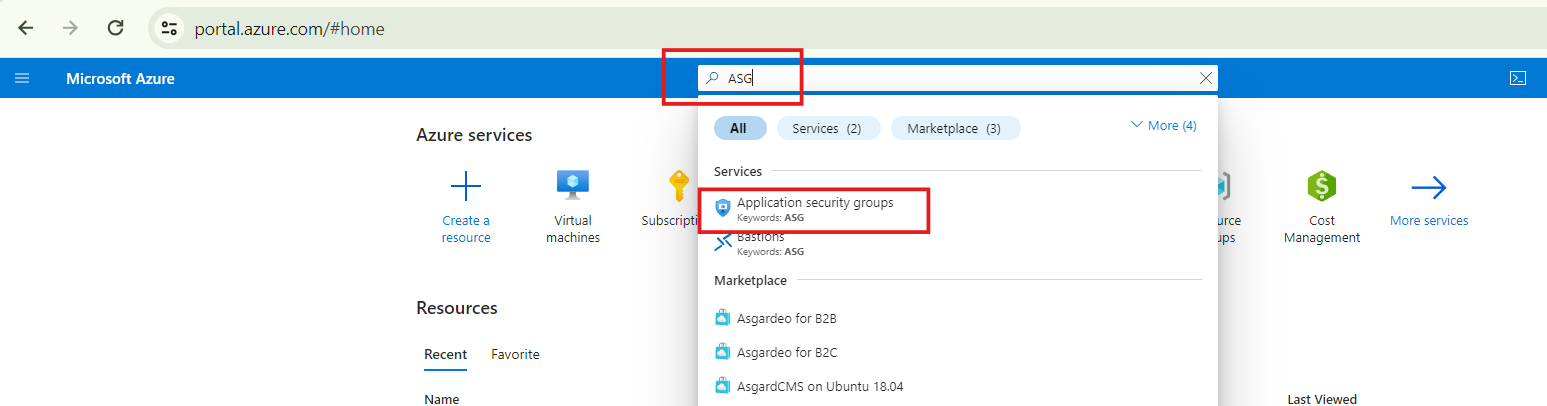Viewport: 1547px width, 406px height.
Task: Click the browser address bar URL
Action: pos(290,29)
